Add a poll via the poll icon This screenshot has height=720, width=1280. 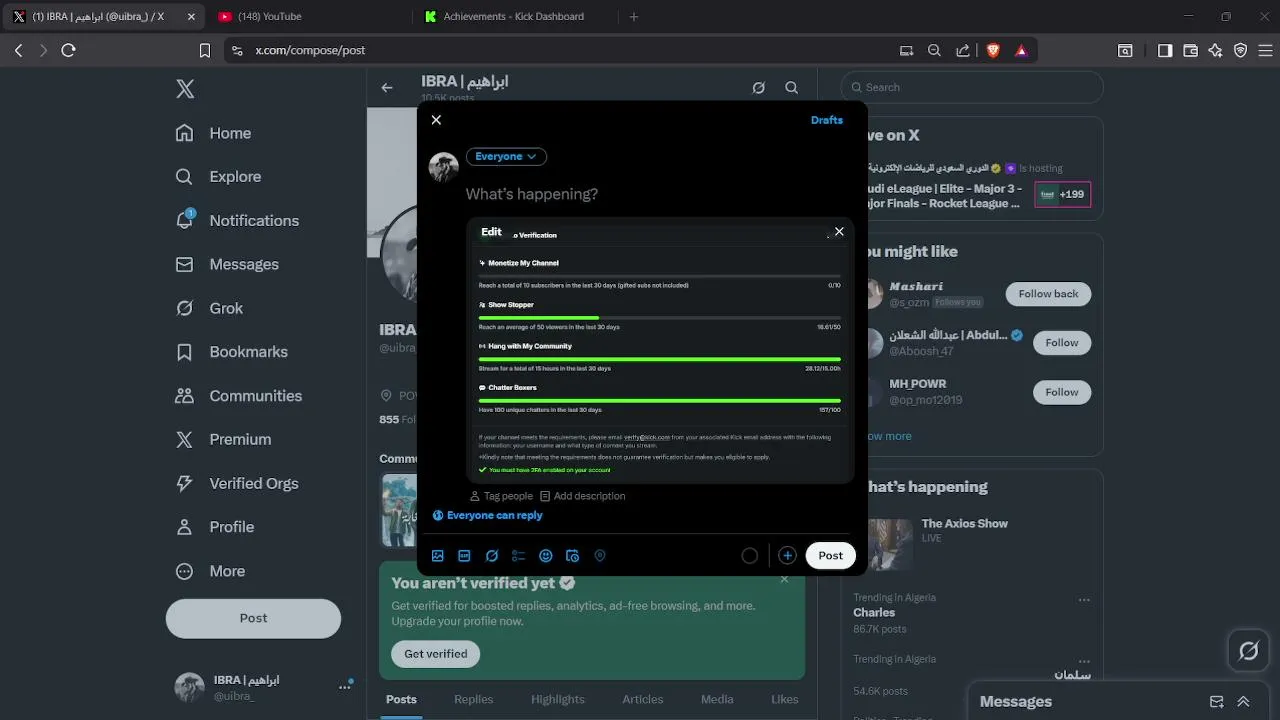[x=519, y=556]
